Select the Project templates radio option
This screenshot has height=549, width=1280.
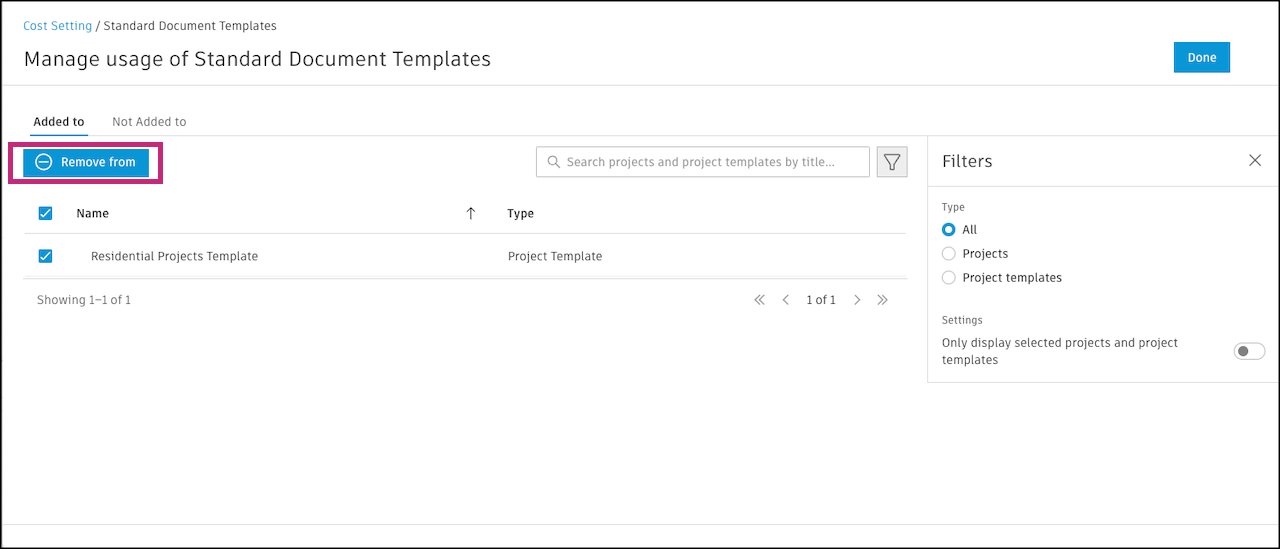point(949,278)
